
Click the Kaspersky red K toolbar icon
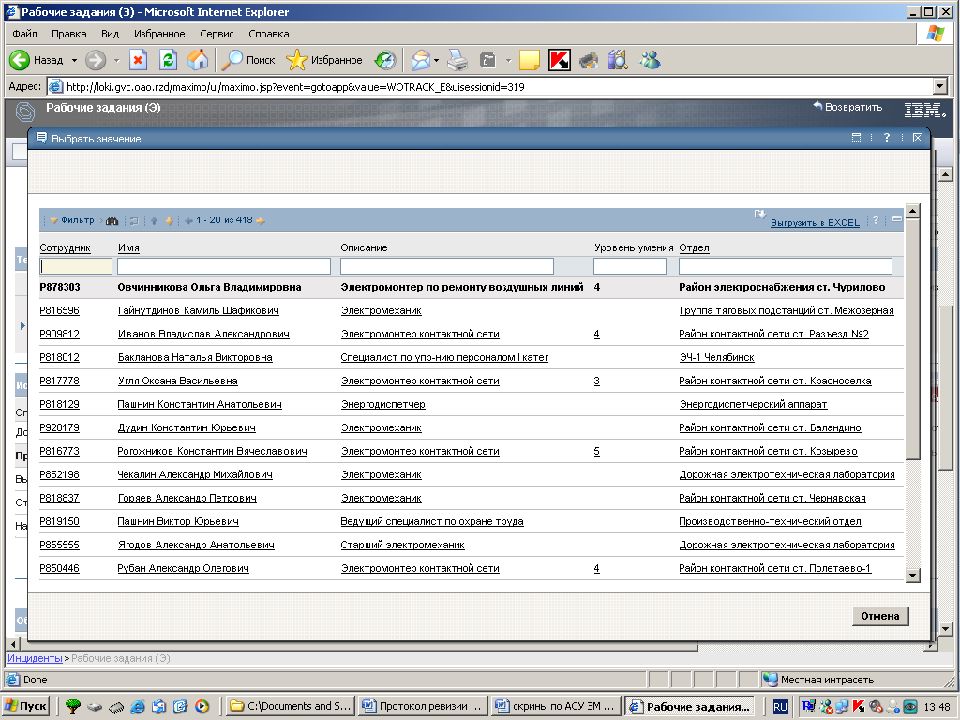[559, 60]
